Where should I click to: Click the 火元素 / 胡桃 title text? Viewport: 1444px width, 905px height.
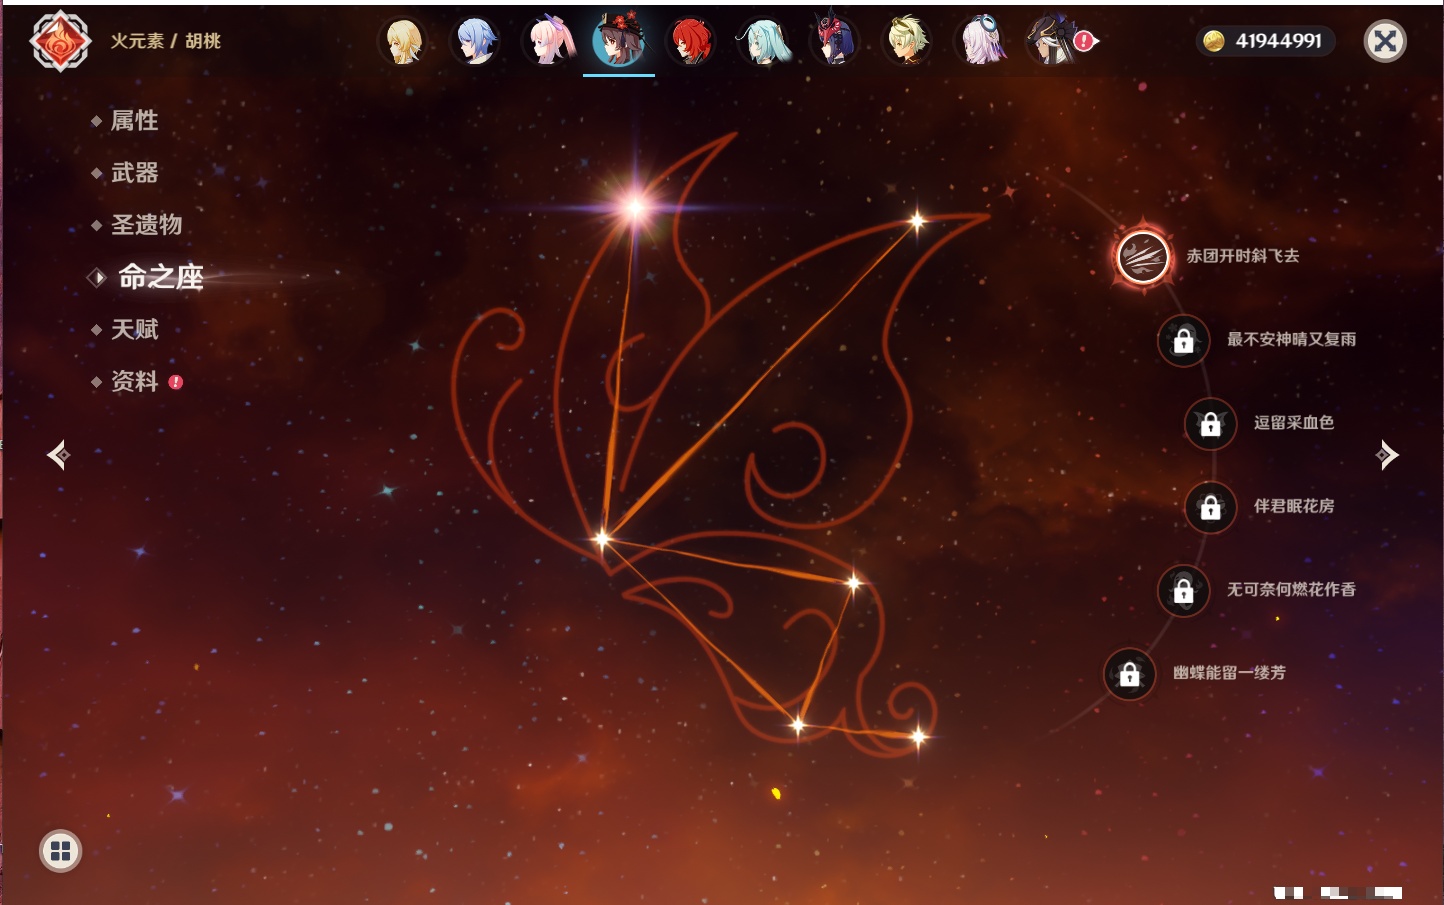tap(165, 41)
